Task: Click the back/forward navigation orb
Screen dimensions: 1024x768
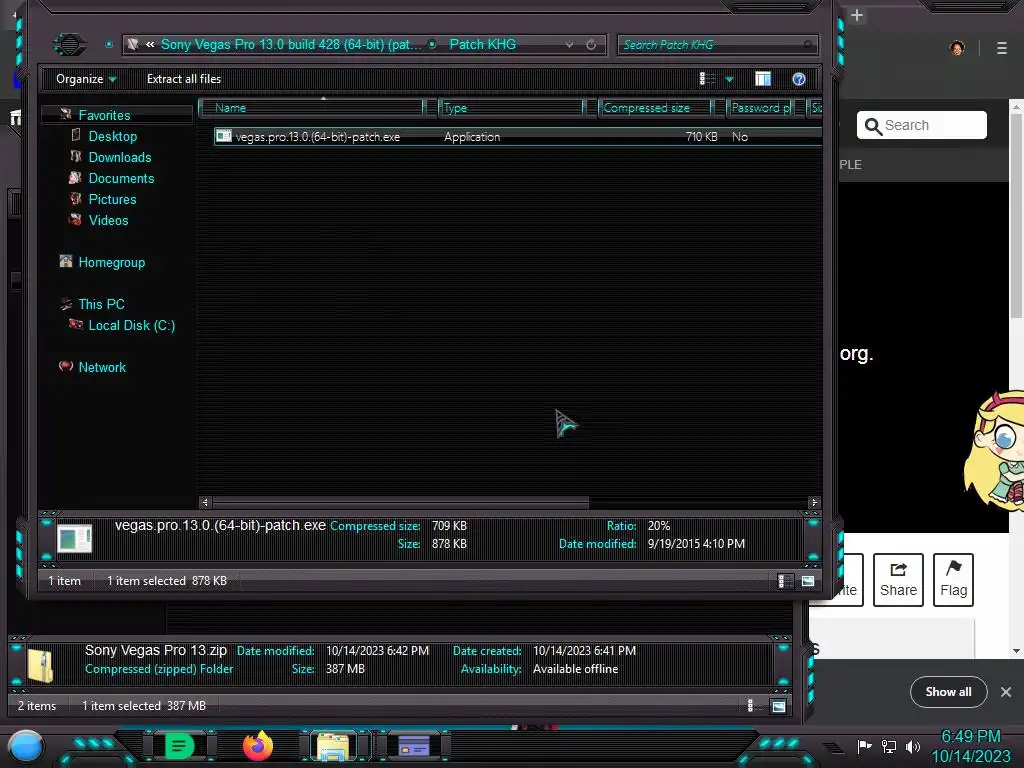Action: pos(69,44)
